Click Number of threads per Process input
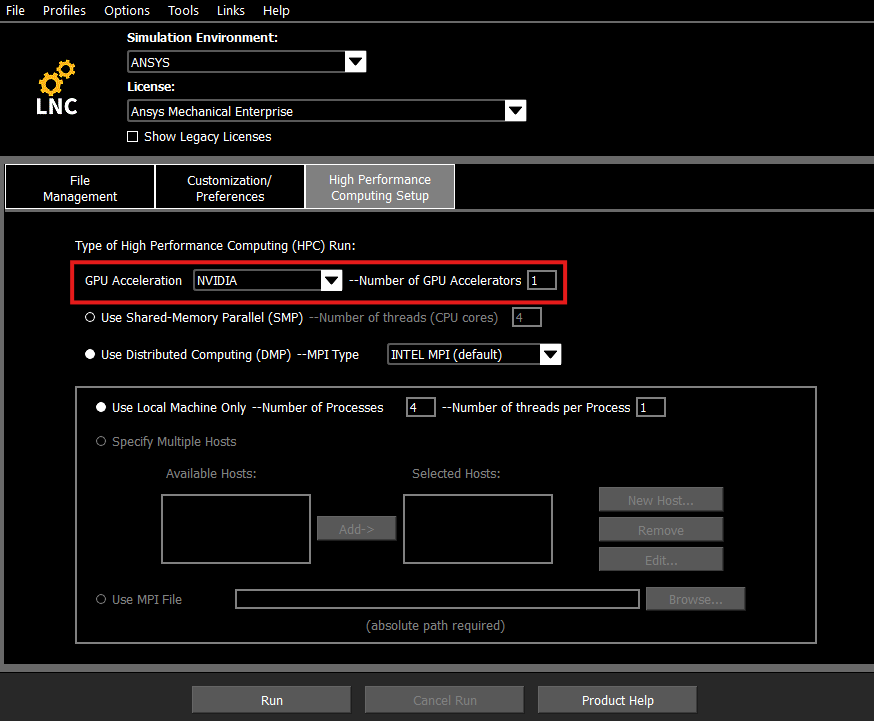This screenshot has width=874, height=721. coord(651,407)
